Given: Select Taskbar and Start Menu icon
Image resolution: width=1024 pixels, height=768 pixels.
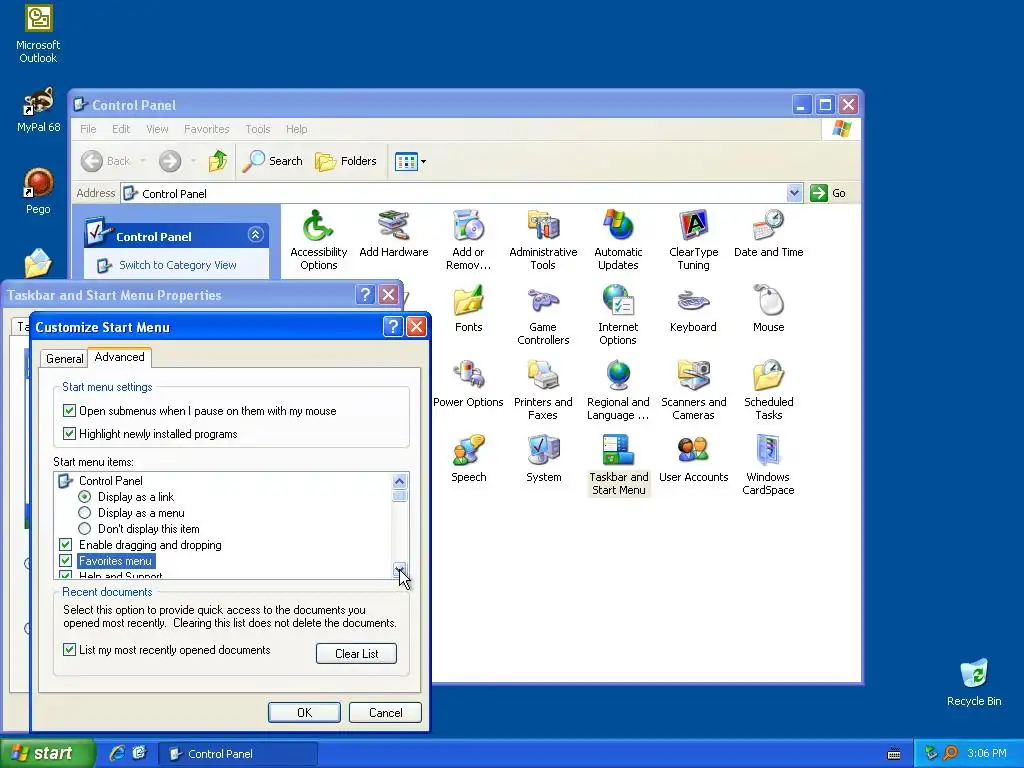Looking at the screenshot, I should (x=618, y=464).
